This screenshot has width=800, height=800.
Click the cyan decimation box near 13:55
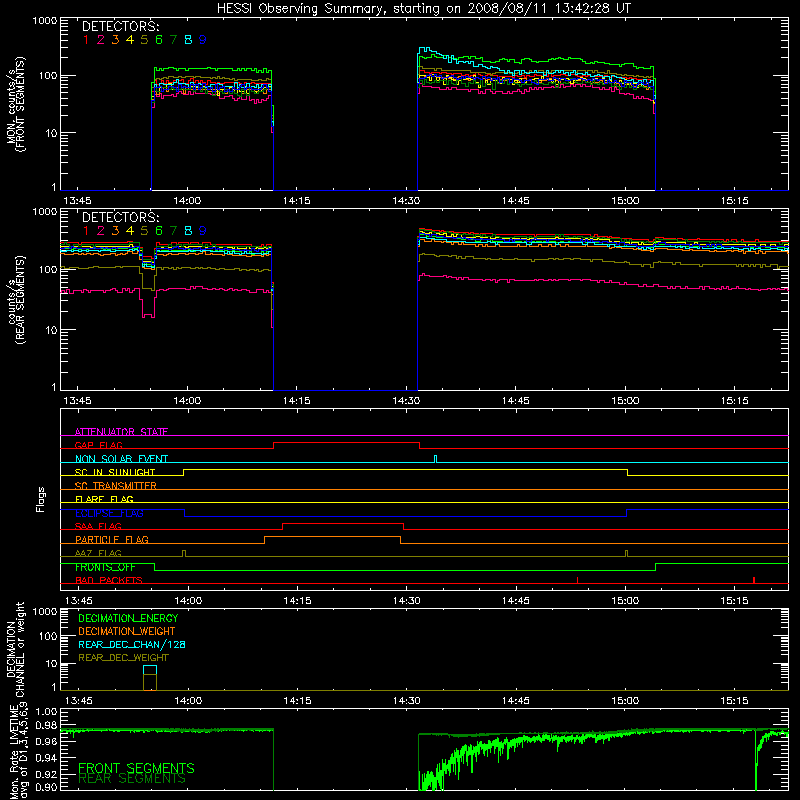point(150,670)
